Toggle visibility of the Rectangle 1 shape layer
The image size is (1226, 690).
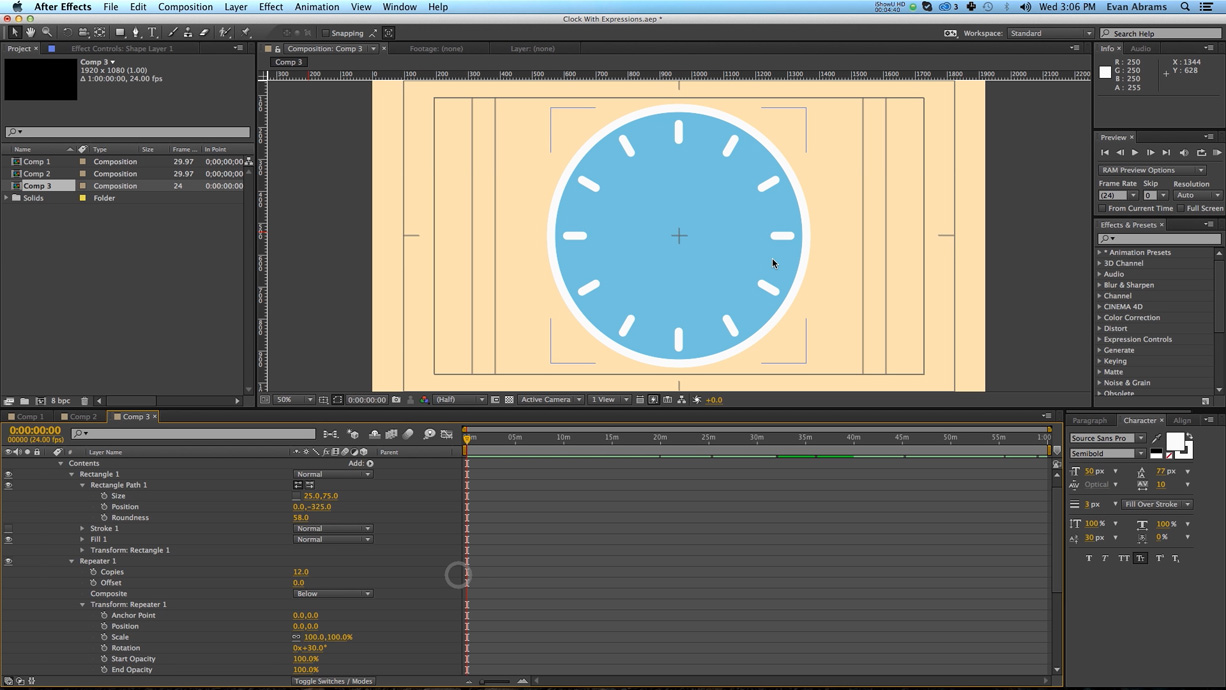click(9, 474)
